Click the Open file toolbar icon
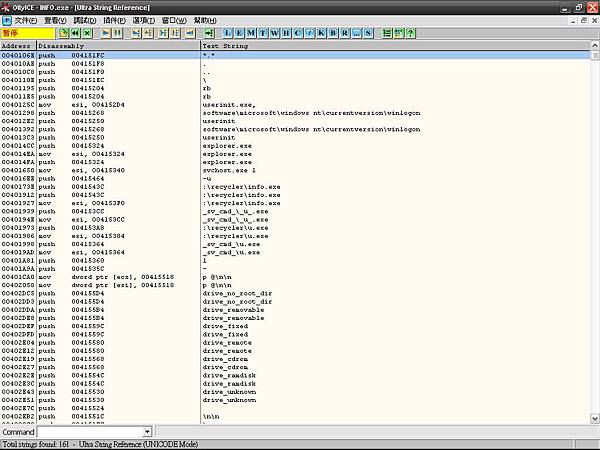Image resolution: width=600 pixels, height=450 pixels. pos(64,33)
